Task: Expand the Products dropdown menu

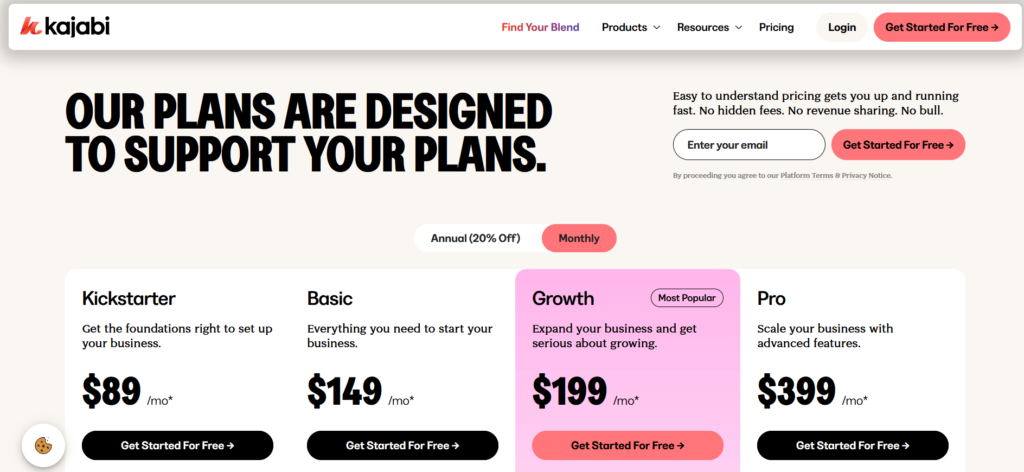Action: 630,27
